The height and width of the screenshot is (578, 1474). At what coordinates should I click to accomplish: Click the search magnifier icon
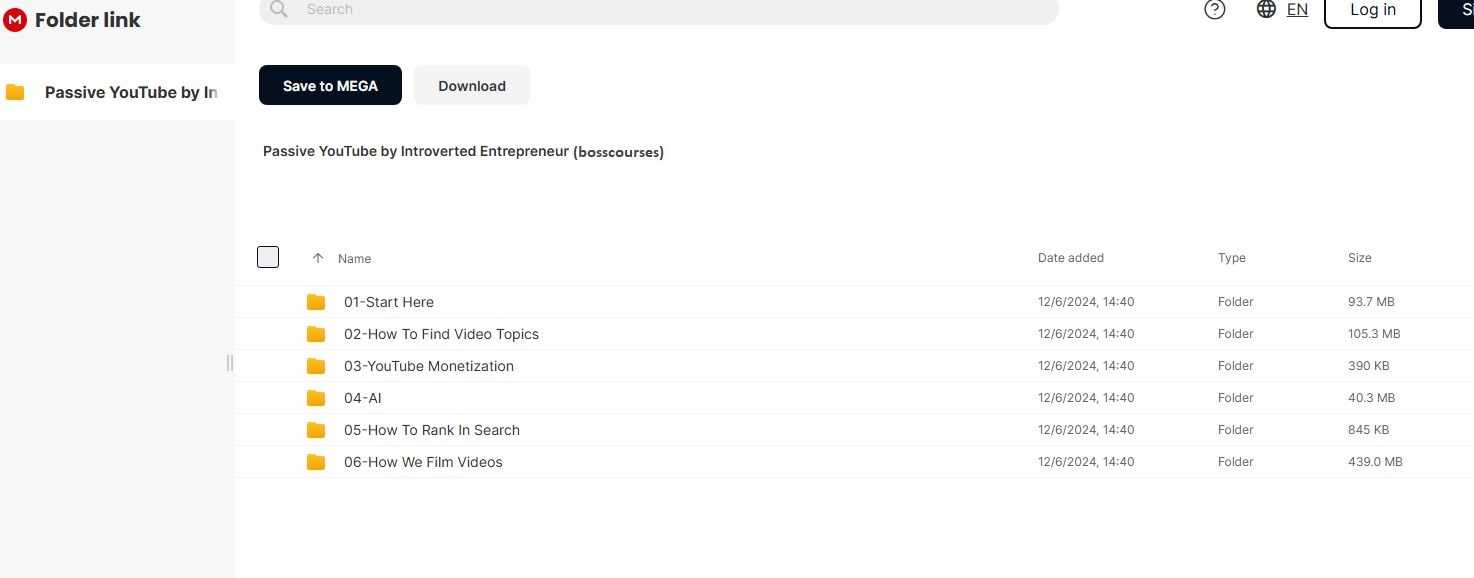pyautogui.click(x=279, y=10)
